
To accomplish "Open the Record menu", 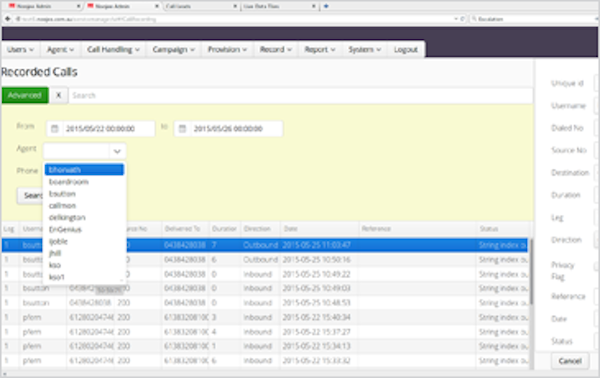I will [x=276, y=49].
